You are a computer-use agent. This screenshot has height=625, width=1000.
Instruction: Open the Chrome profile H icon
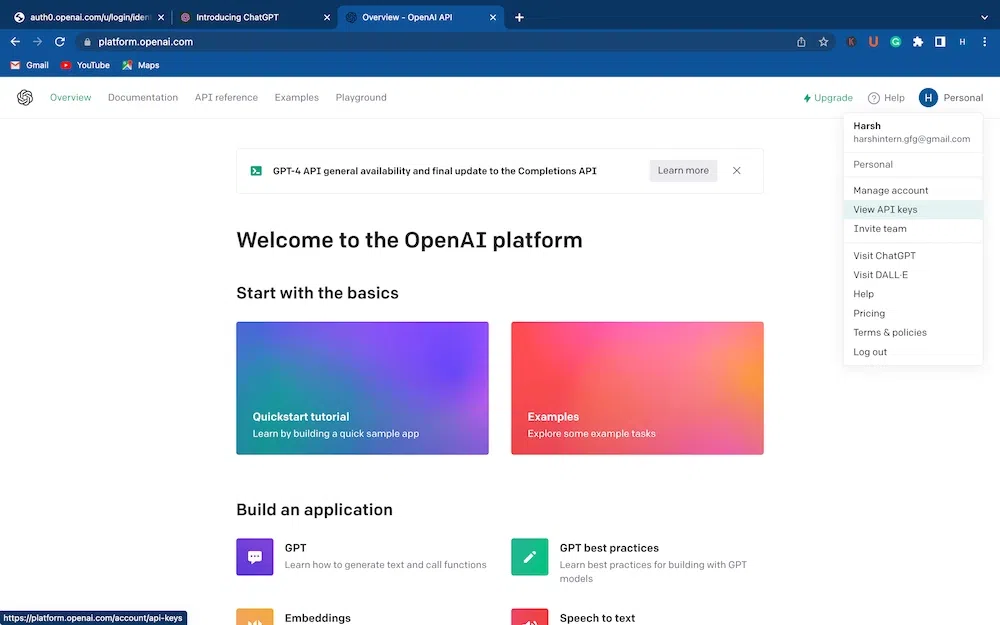(962, 41)
